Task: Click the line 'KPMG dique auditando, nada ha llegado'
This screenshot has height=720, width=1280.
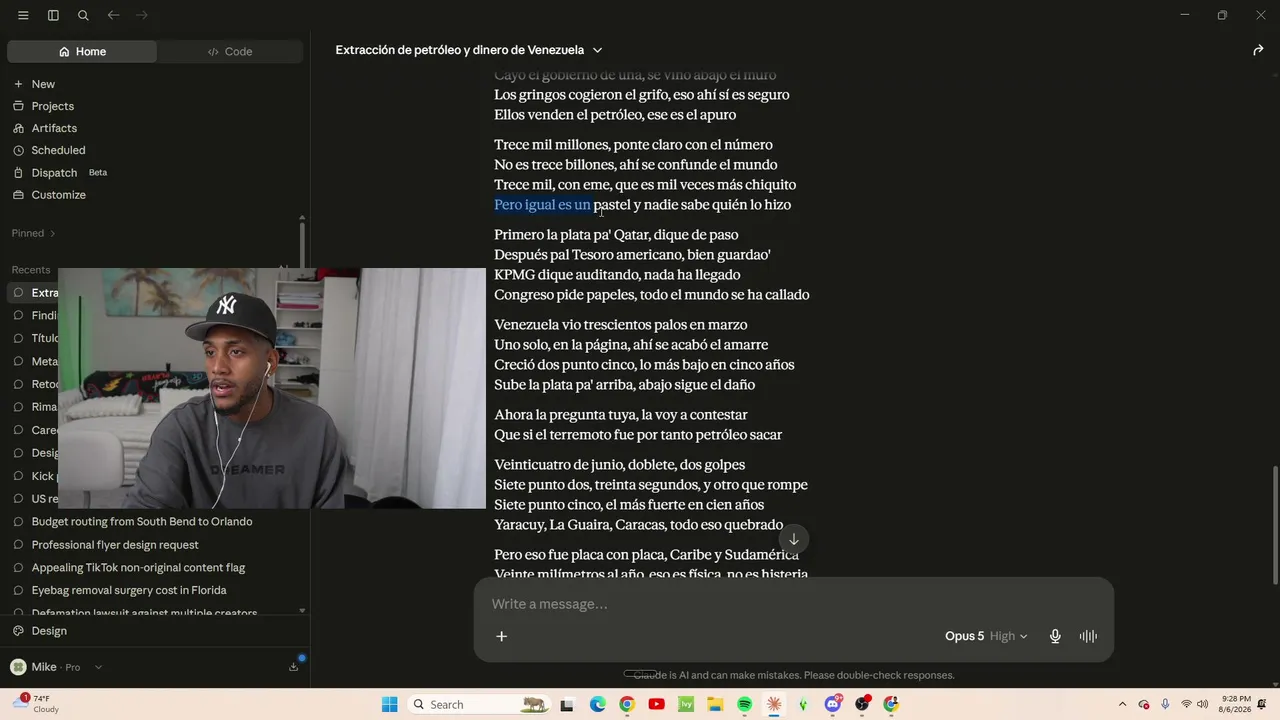Action: [617, 275]
